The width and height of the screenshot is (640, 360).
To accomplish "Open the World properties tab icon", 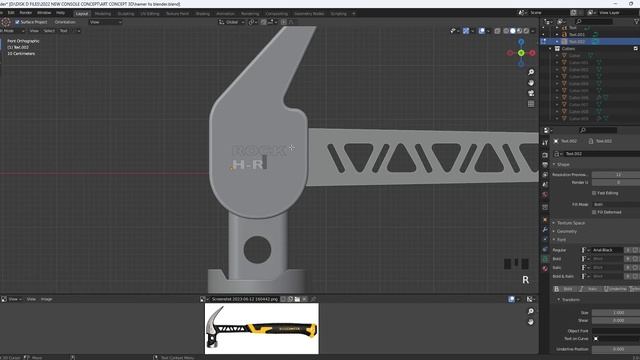I will pyautogui.click(x=545, y=195).
